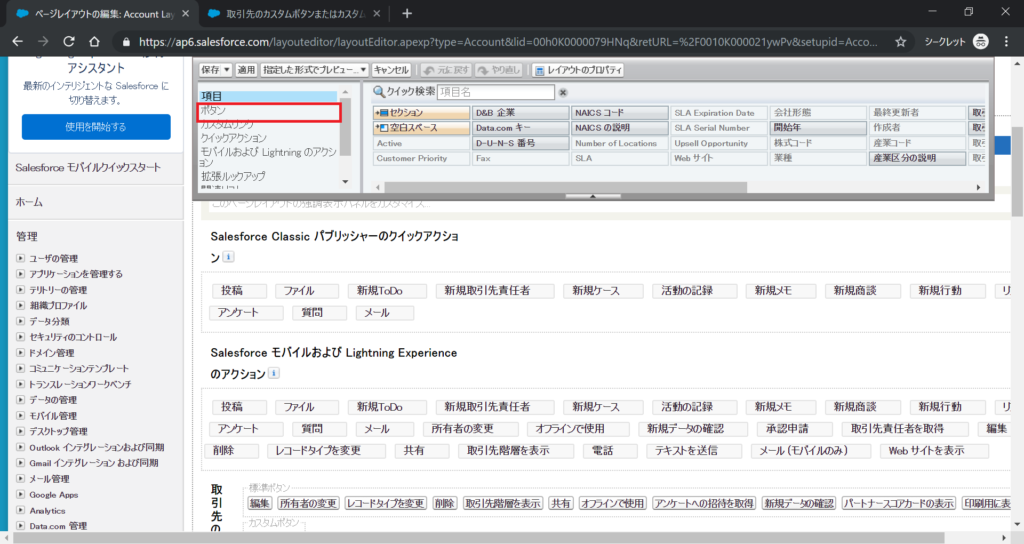1024x544 pixels.
Task: Click the キャンセル button in toolbar
Action: [x=391, y=70]
